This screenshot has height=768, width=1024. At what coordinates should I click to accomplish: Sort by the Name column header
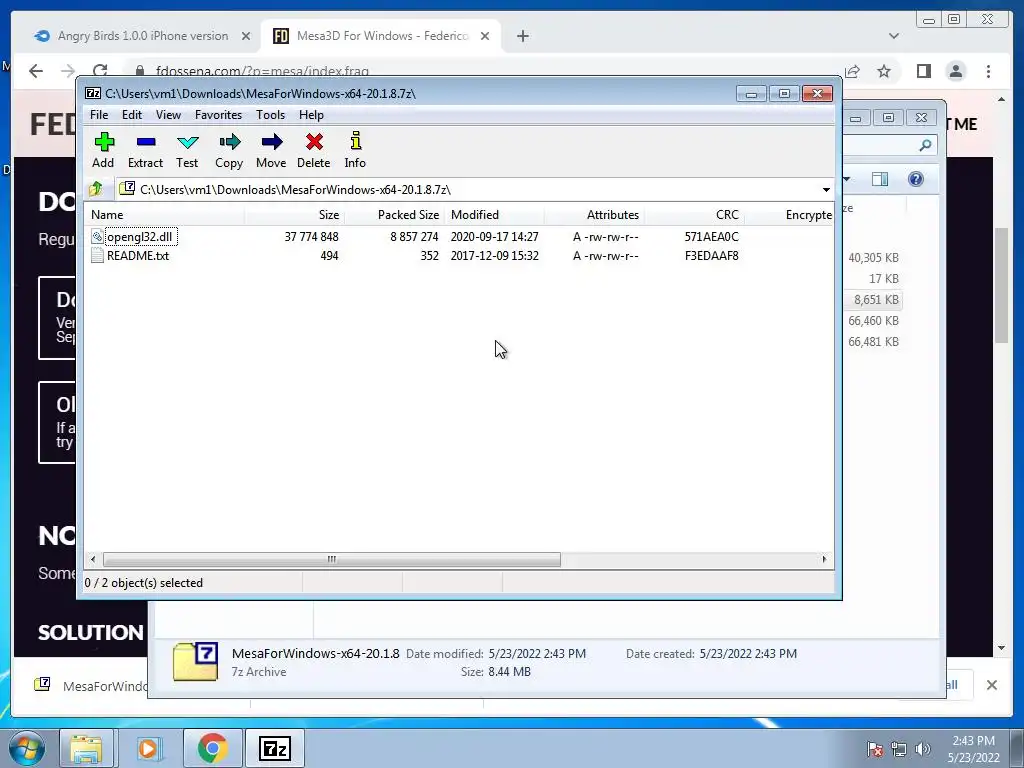coord(165,215)
